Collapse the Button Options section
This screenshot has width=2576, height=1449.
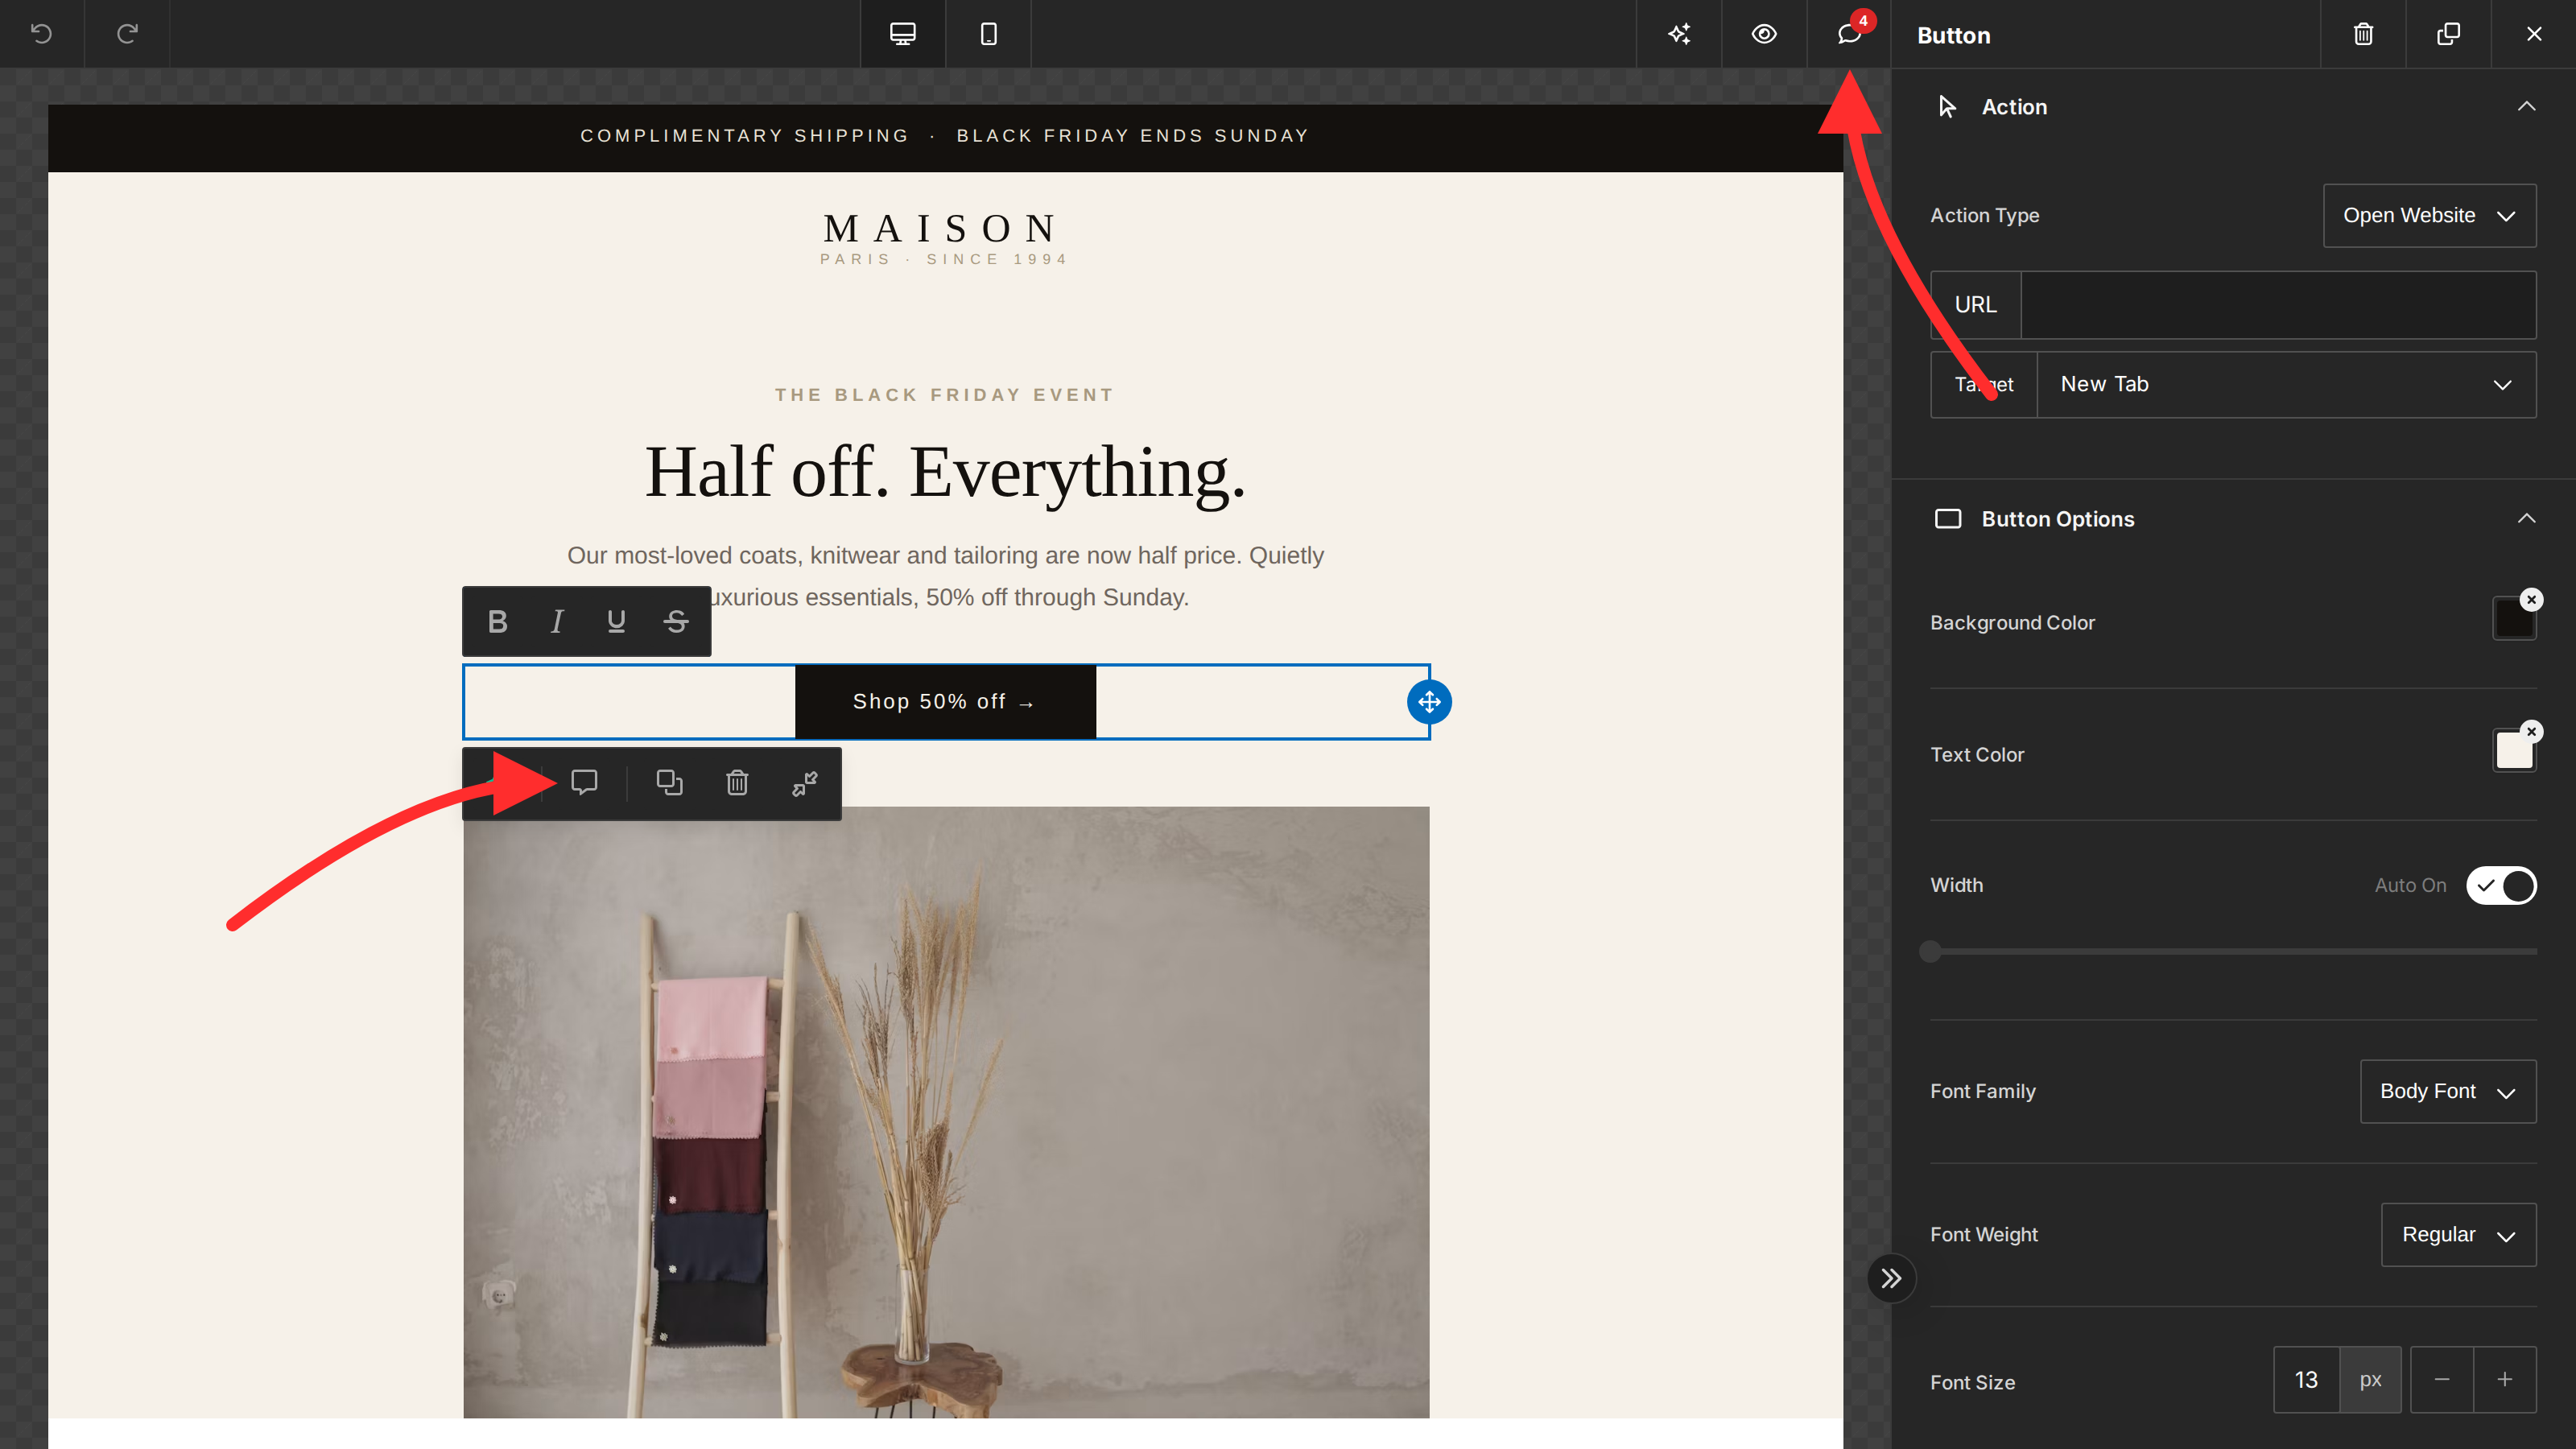[2526, 518]
